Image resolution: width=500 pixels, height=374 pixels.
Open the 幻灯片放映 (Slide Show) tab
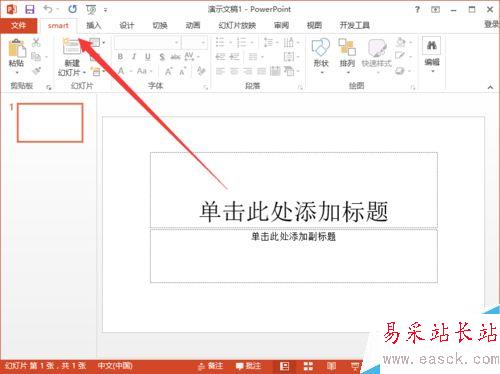237,25
